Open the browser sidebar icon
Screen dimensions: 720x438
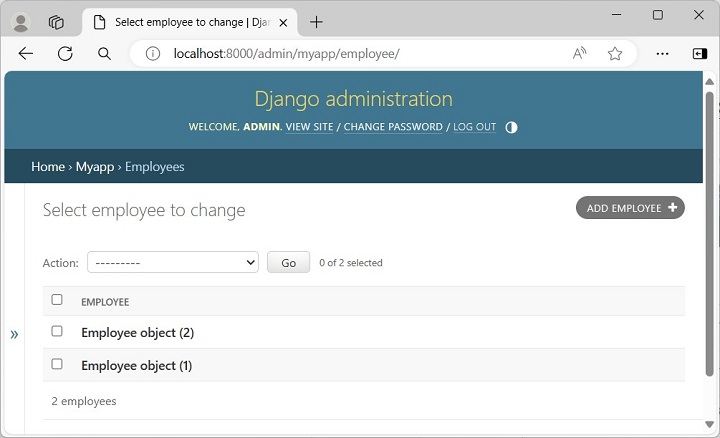pos(699,54)
